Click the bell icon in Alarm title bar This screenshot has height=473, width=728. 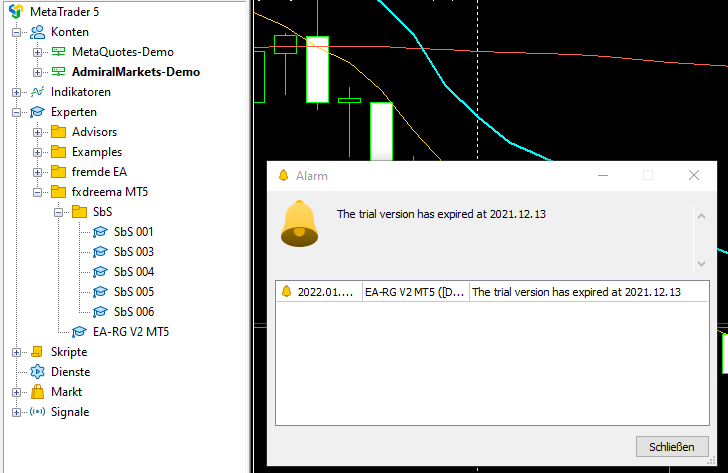[283, 175]
